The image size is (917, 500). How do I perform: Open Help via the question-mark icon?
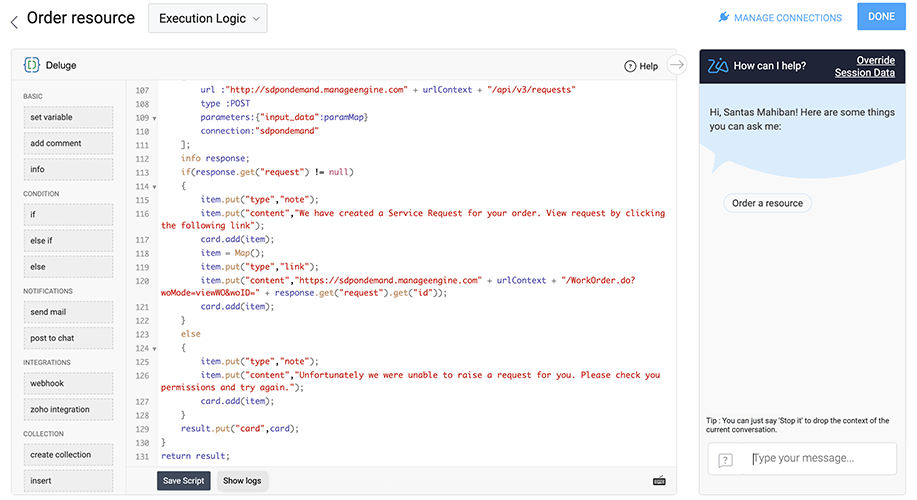point(630,66)
